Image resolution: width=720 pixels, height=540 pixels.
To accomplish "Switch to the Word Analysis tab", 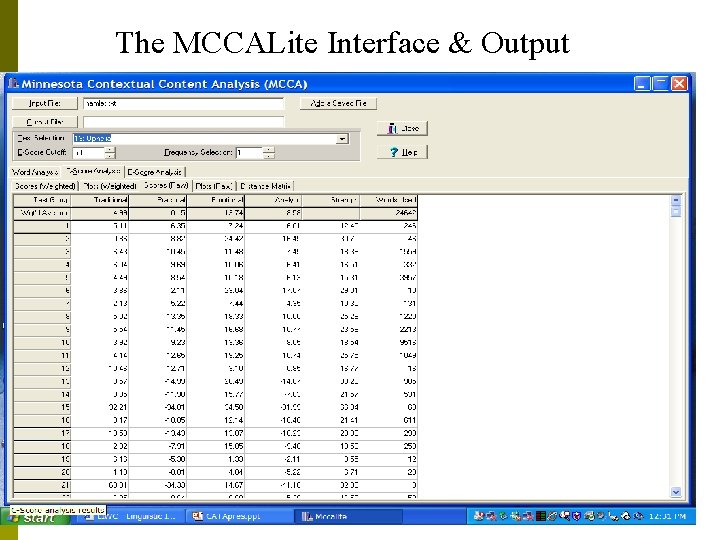I will pyautogui.click(x=35, y=172).
